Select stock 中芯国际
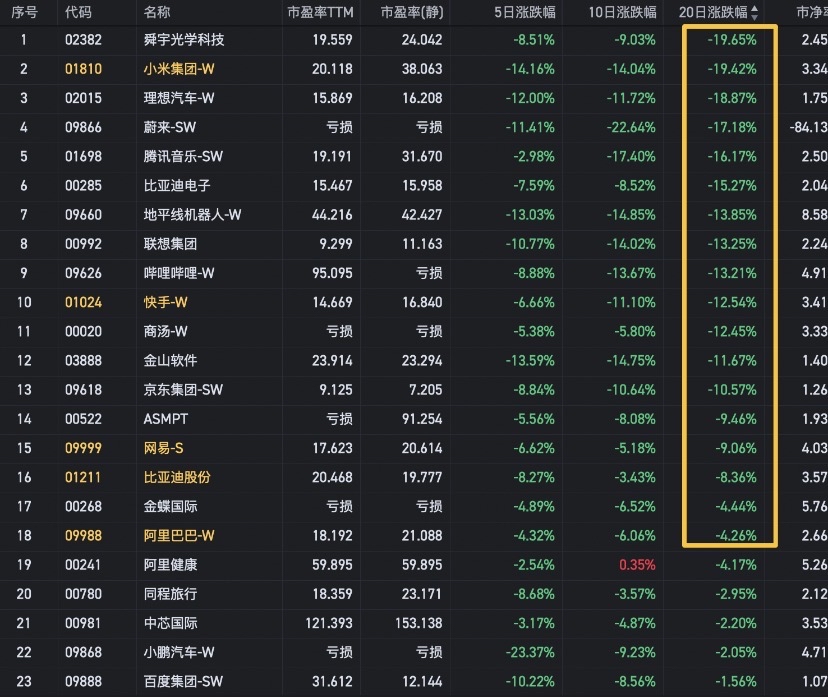Screen dimensions: 828x697 coord(170,623)
